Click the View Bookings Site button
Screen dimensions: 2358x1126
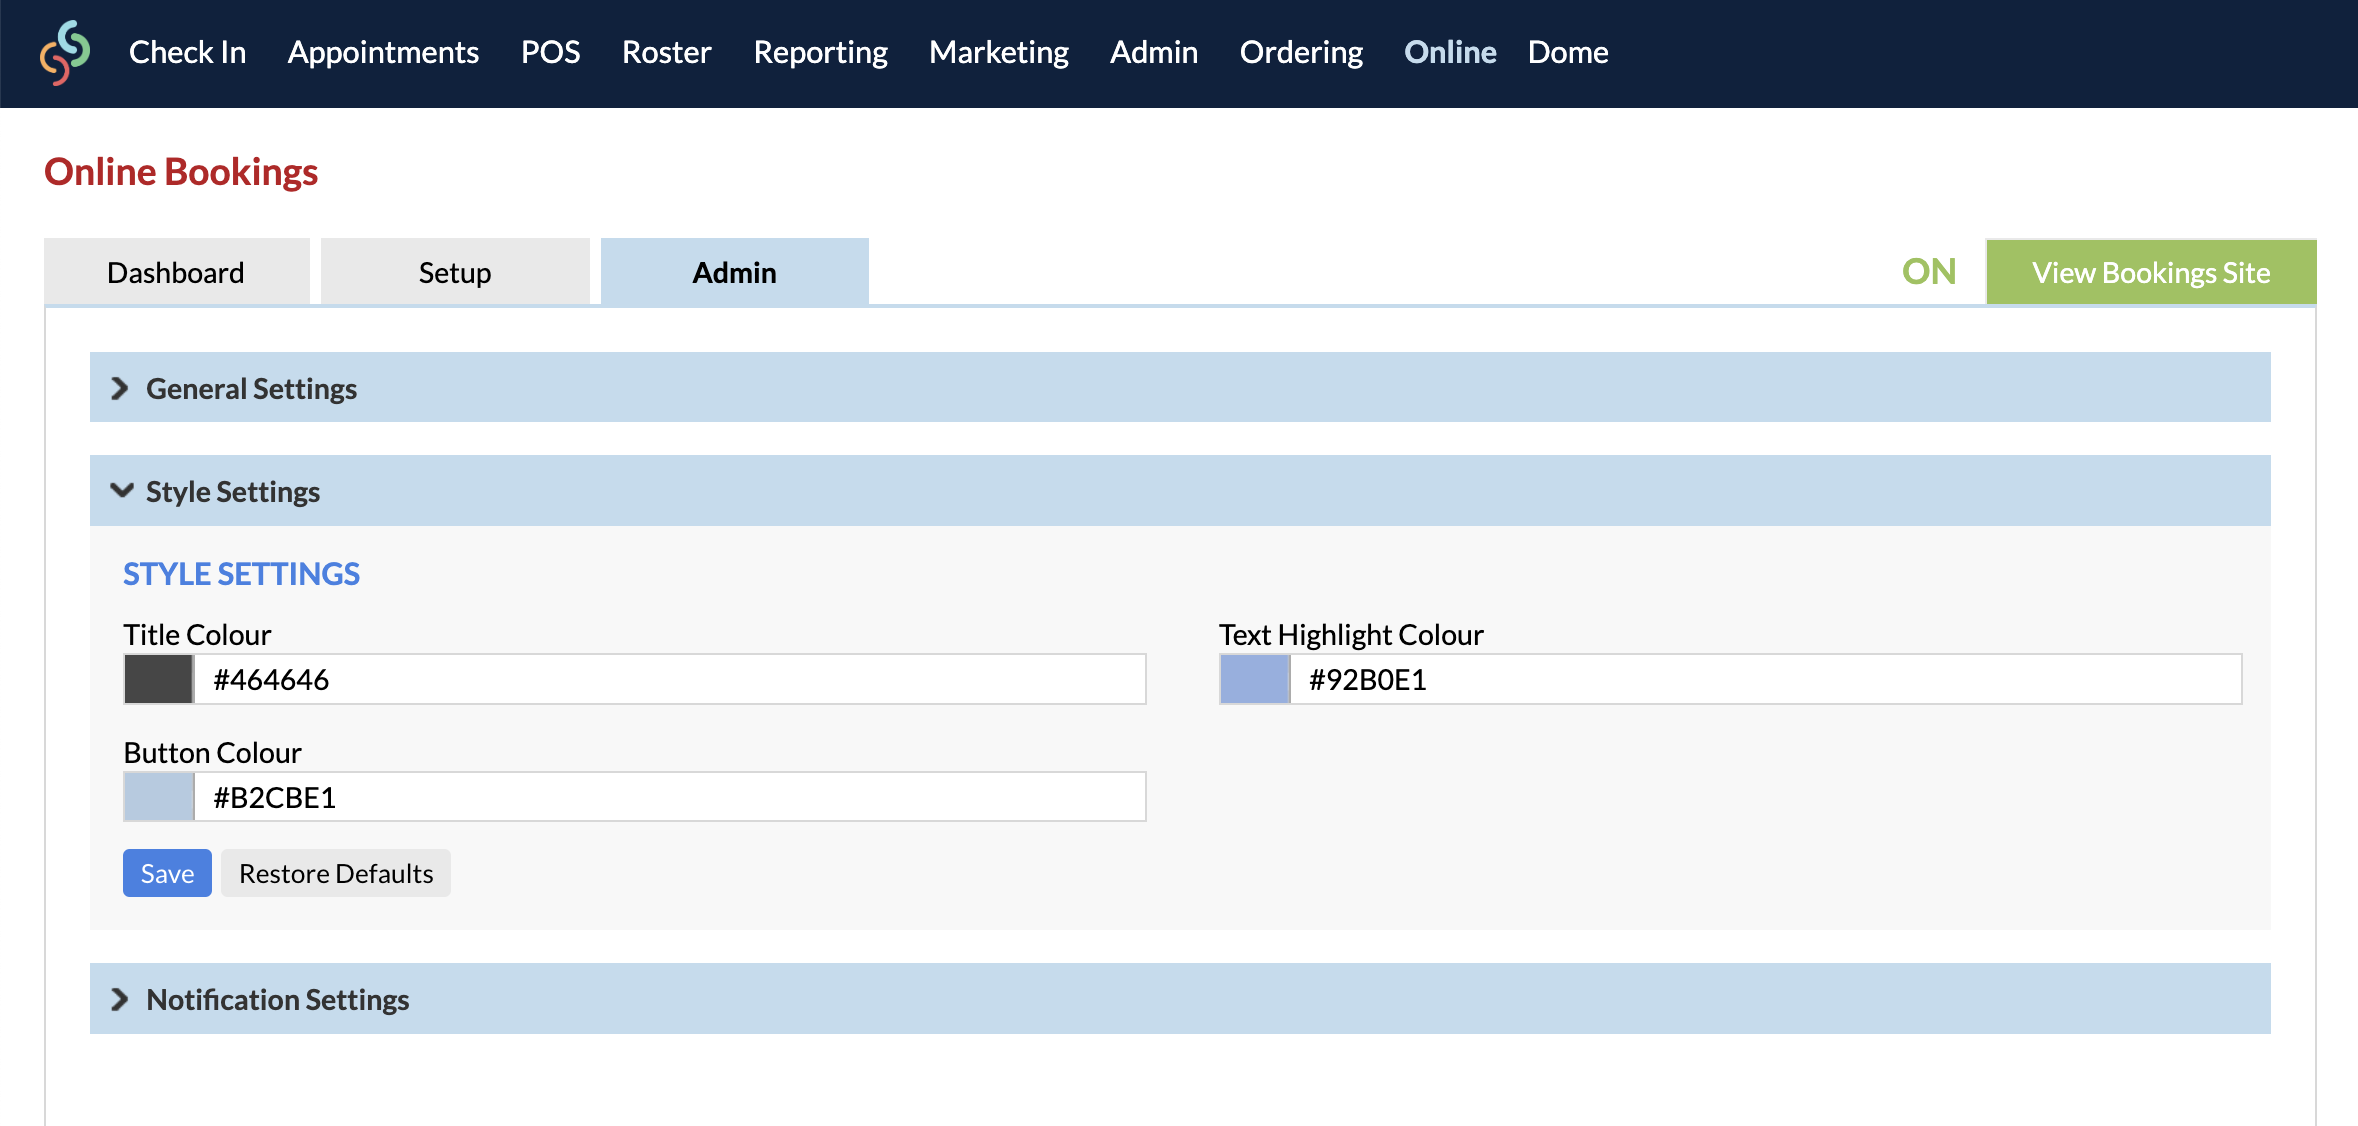[x=2151, y=272]
